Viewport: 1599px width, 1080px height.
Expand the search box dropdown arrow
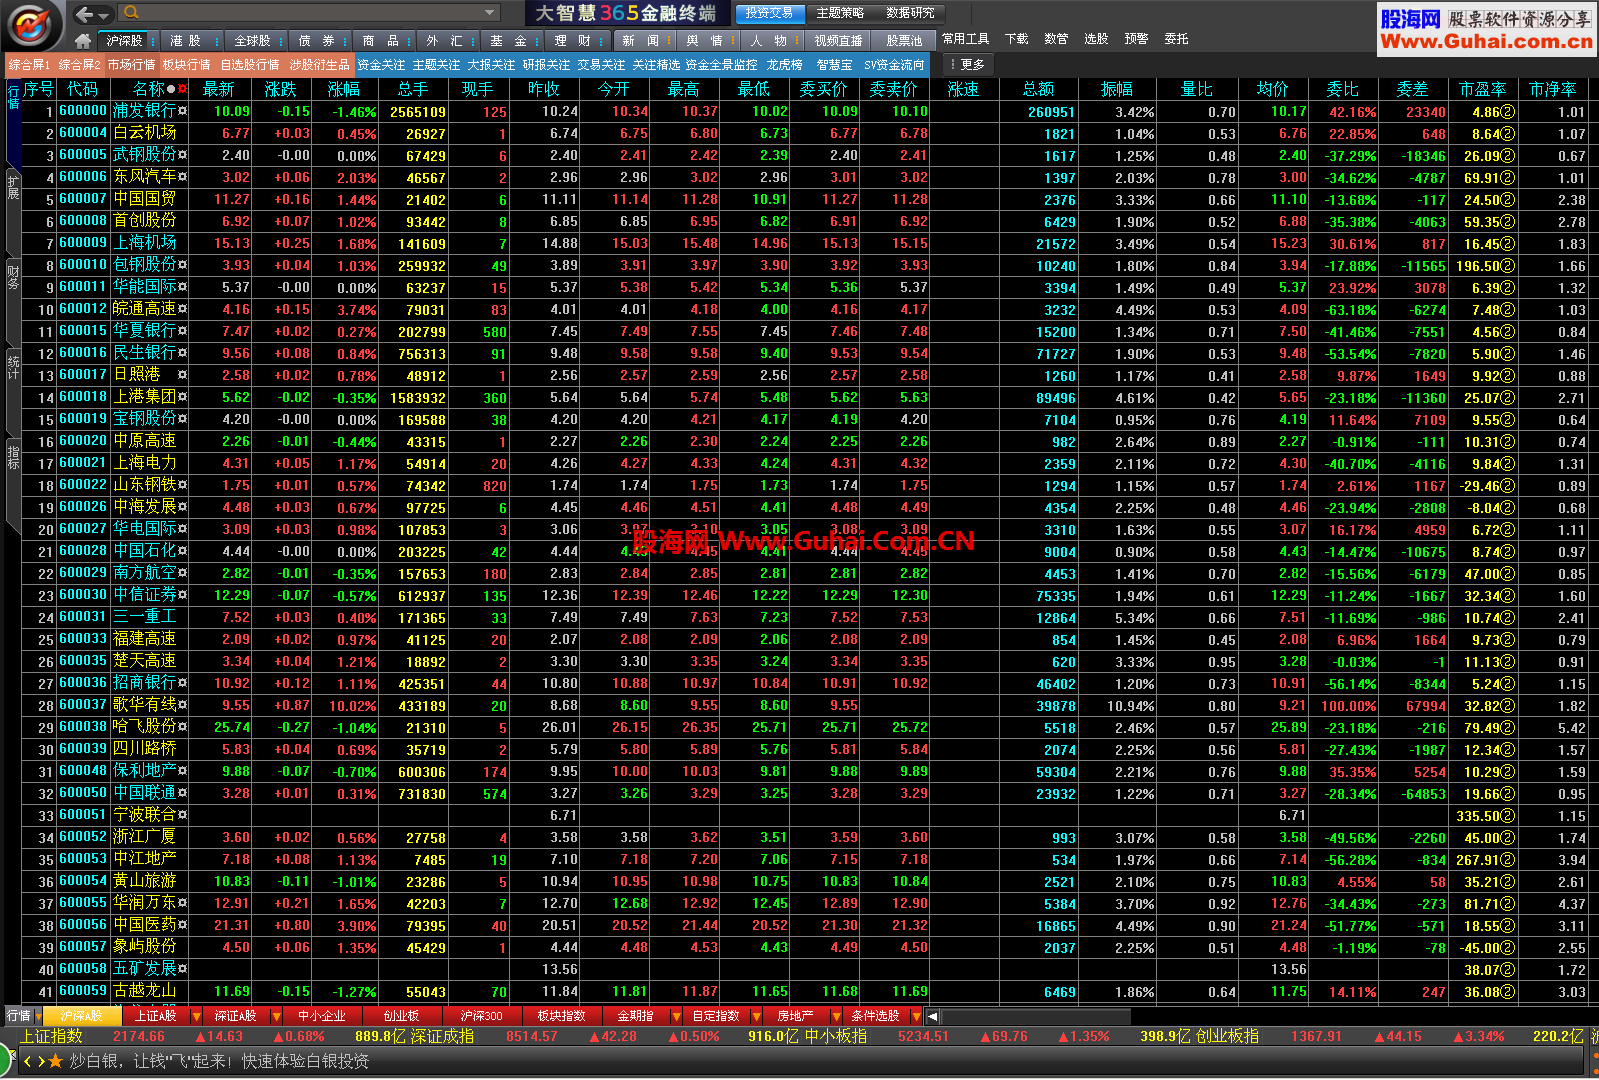[x=490, y=13]
